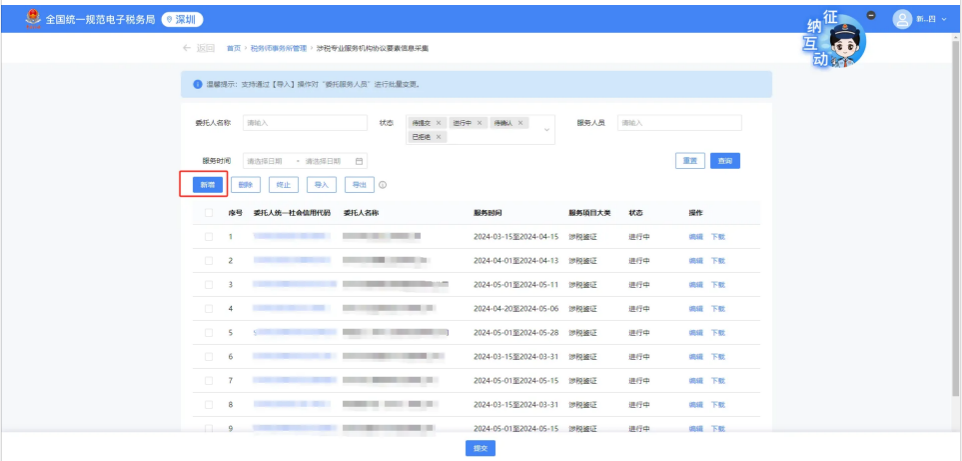This screenshot has height=461, width=962.
Task: Remove the 待提交 status tag
Action: click(438, 123)
